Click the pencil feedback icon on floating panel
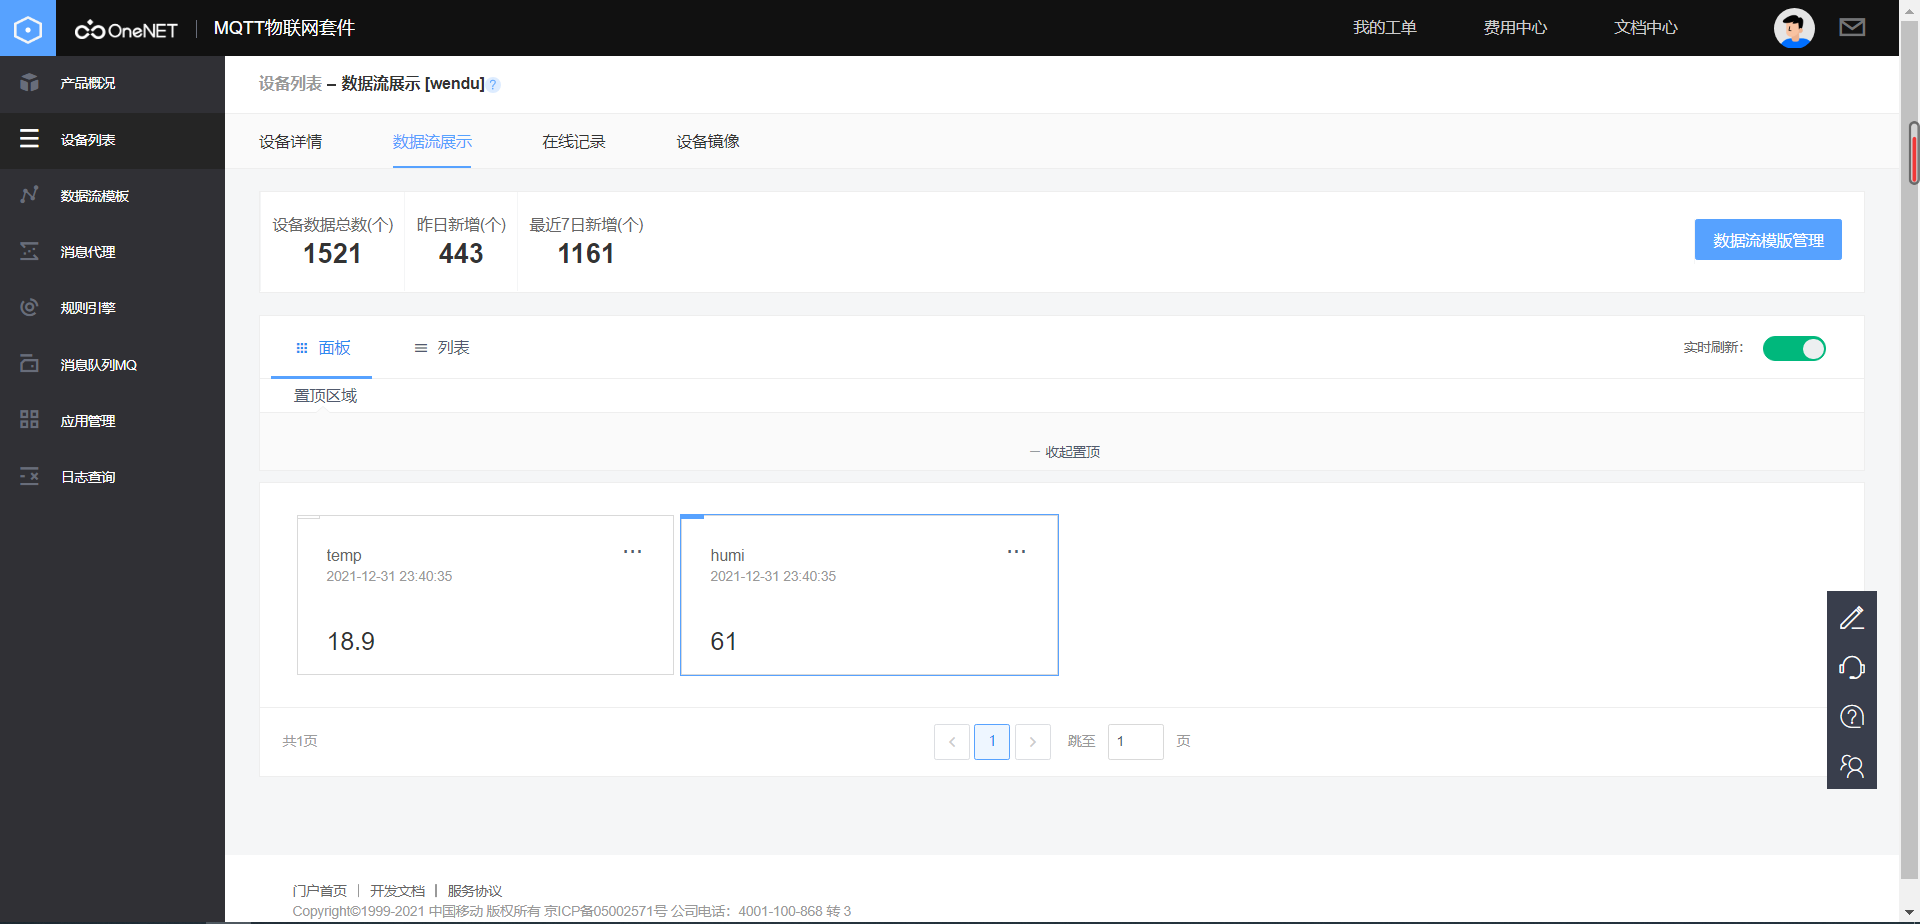The height and width of the screenshot is (924, 1920). (x=1852, y=618)
